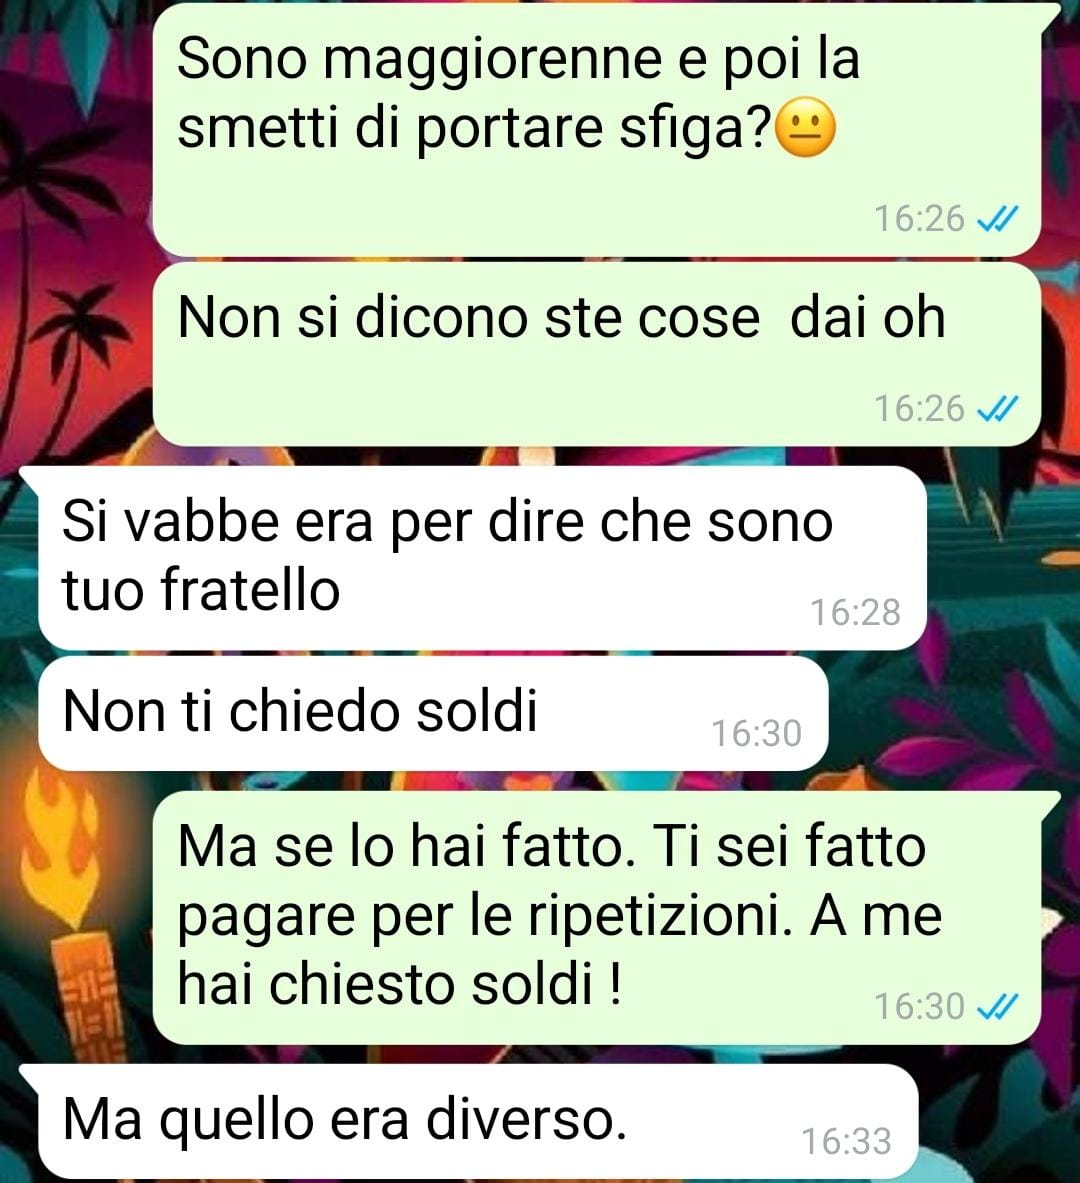Tap the palm tree on wallpaper background
1080x1183 pixels.
(x=79, y=321)
